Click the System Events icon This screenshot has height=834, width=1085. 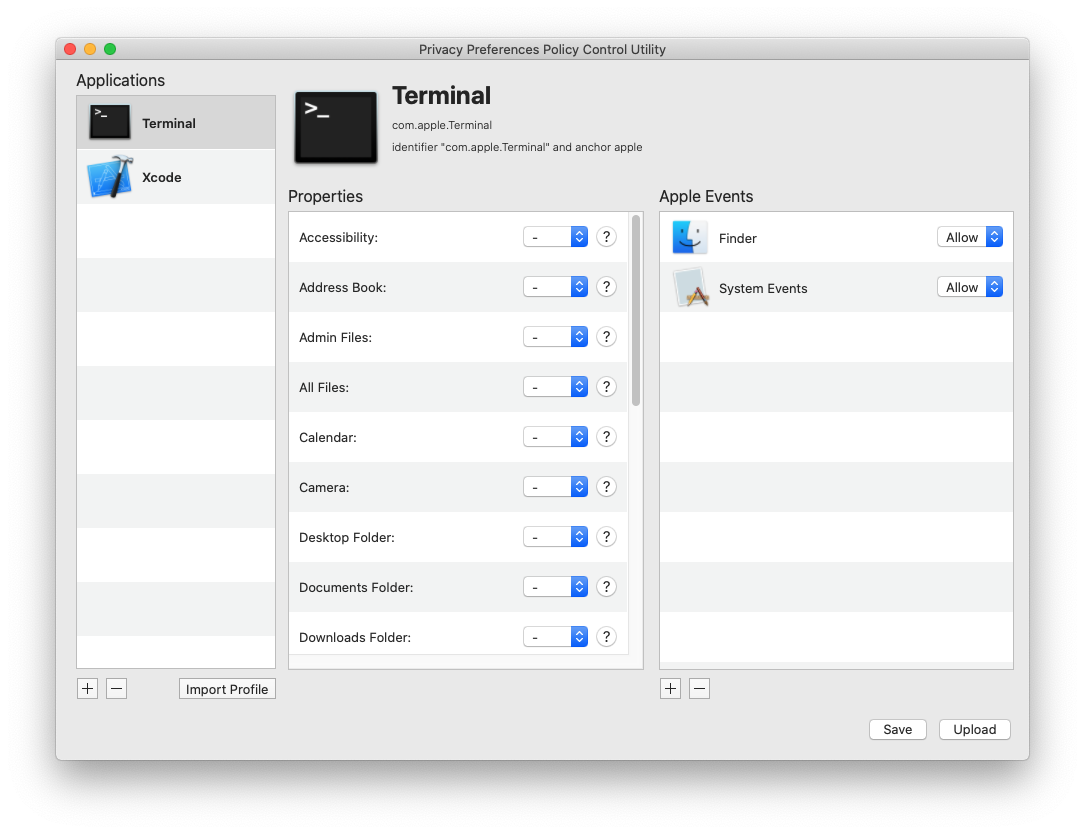[x=689, y=287]
